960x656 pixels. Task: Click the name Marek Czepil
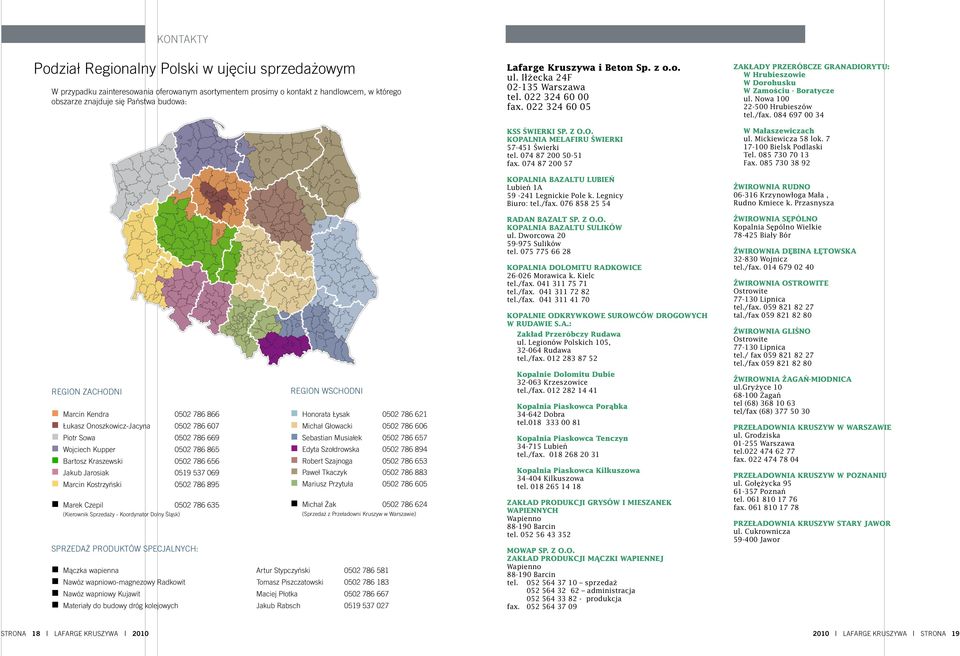(83, 505)
